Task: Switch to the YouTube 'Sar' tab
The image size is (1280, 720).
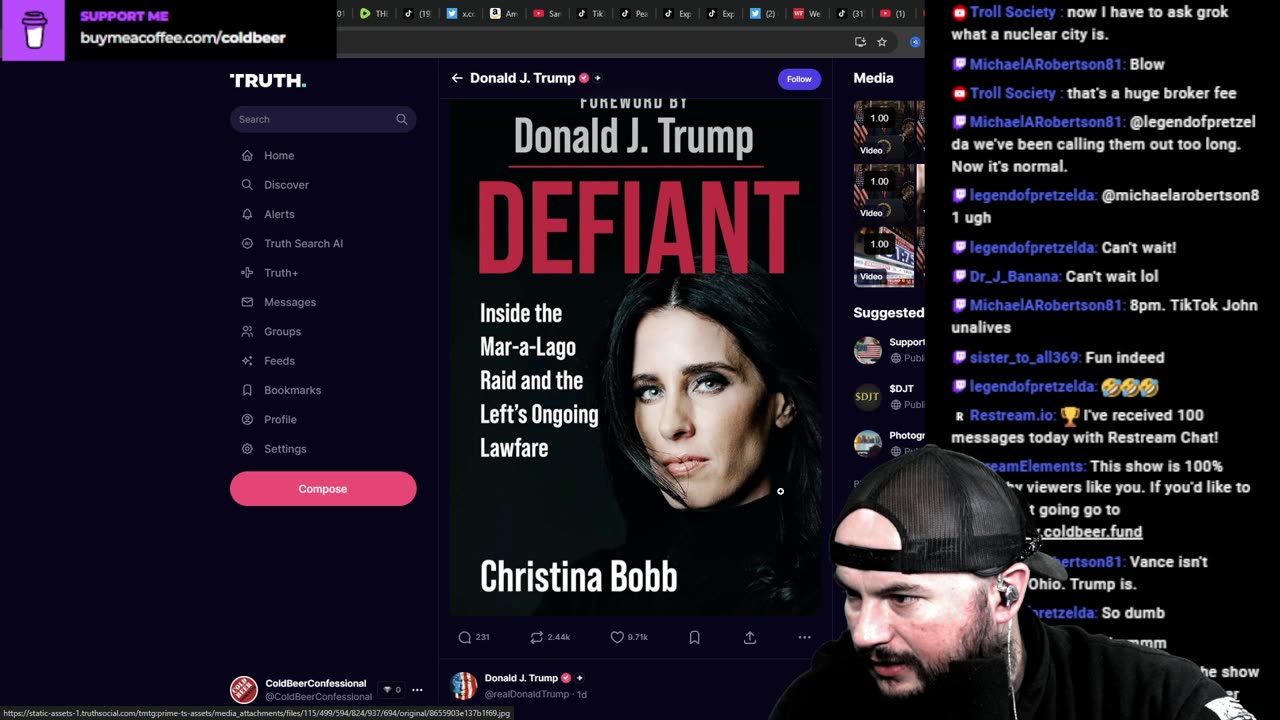Action: [x=547, y=13]
